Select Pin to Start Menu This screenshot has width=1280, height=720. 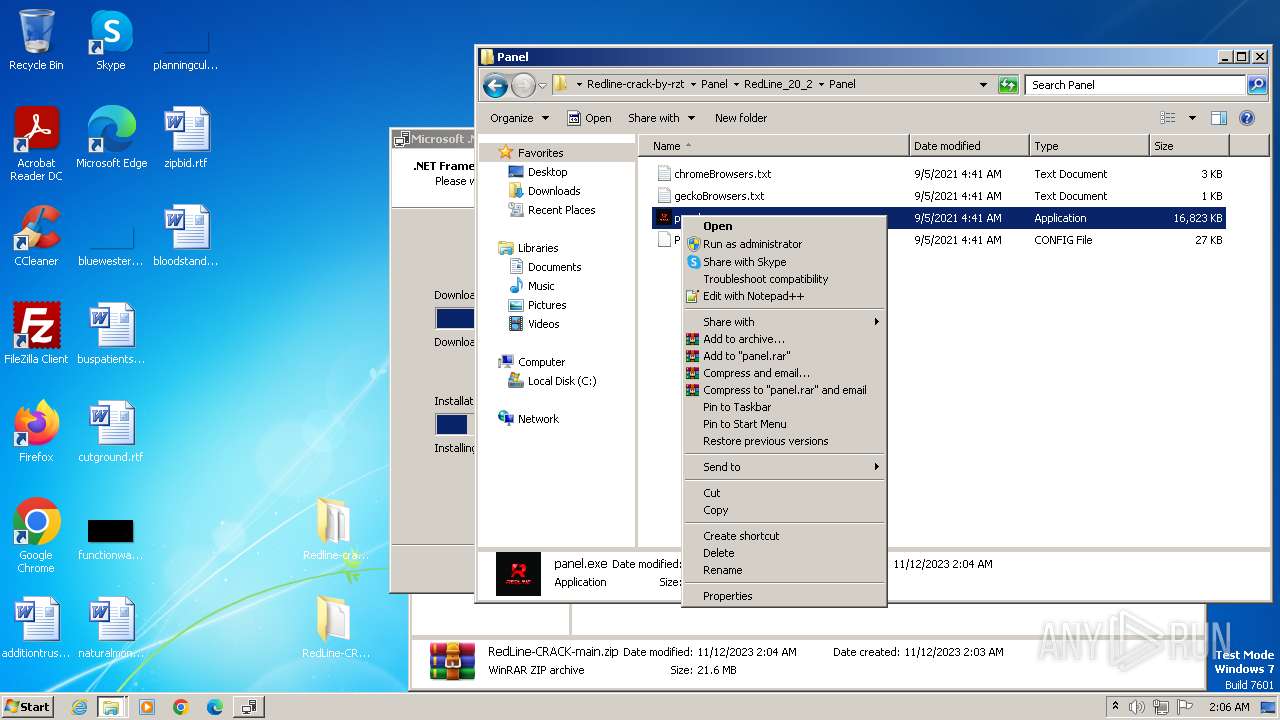pos(783,424)
